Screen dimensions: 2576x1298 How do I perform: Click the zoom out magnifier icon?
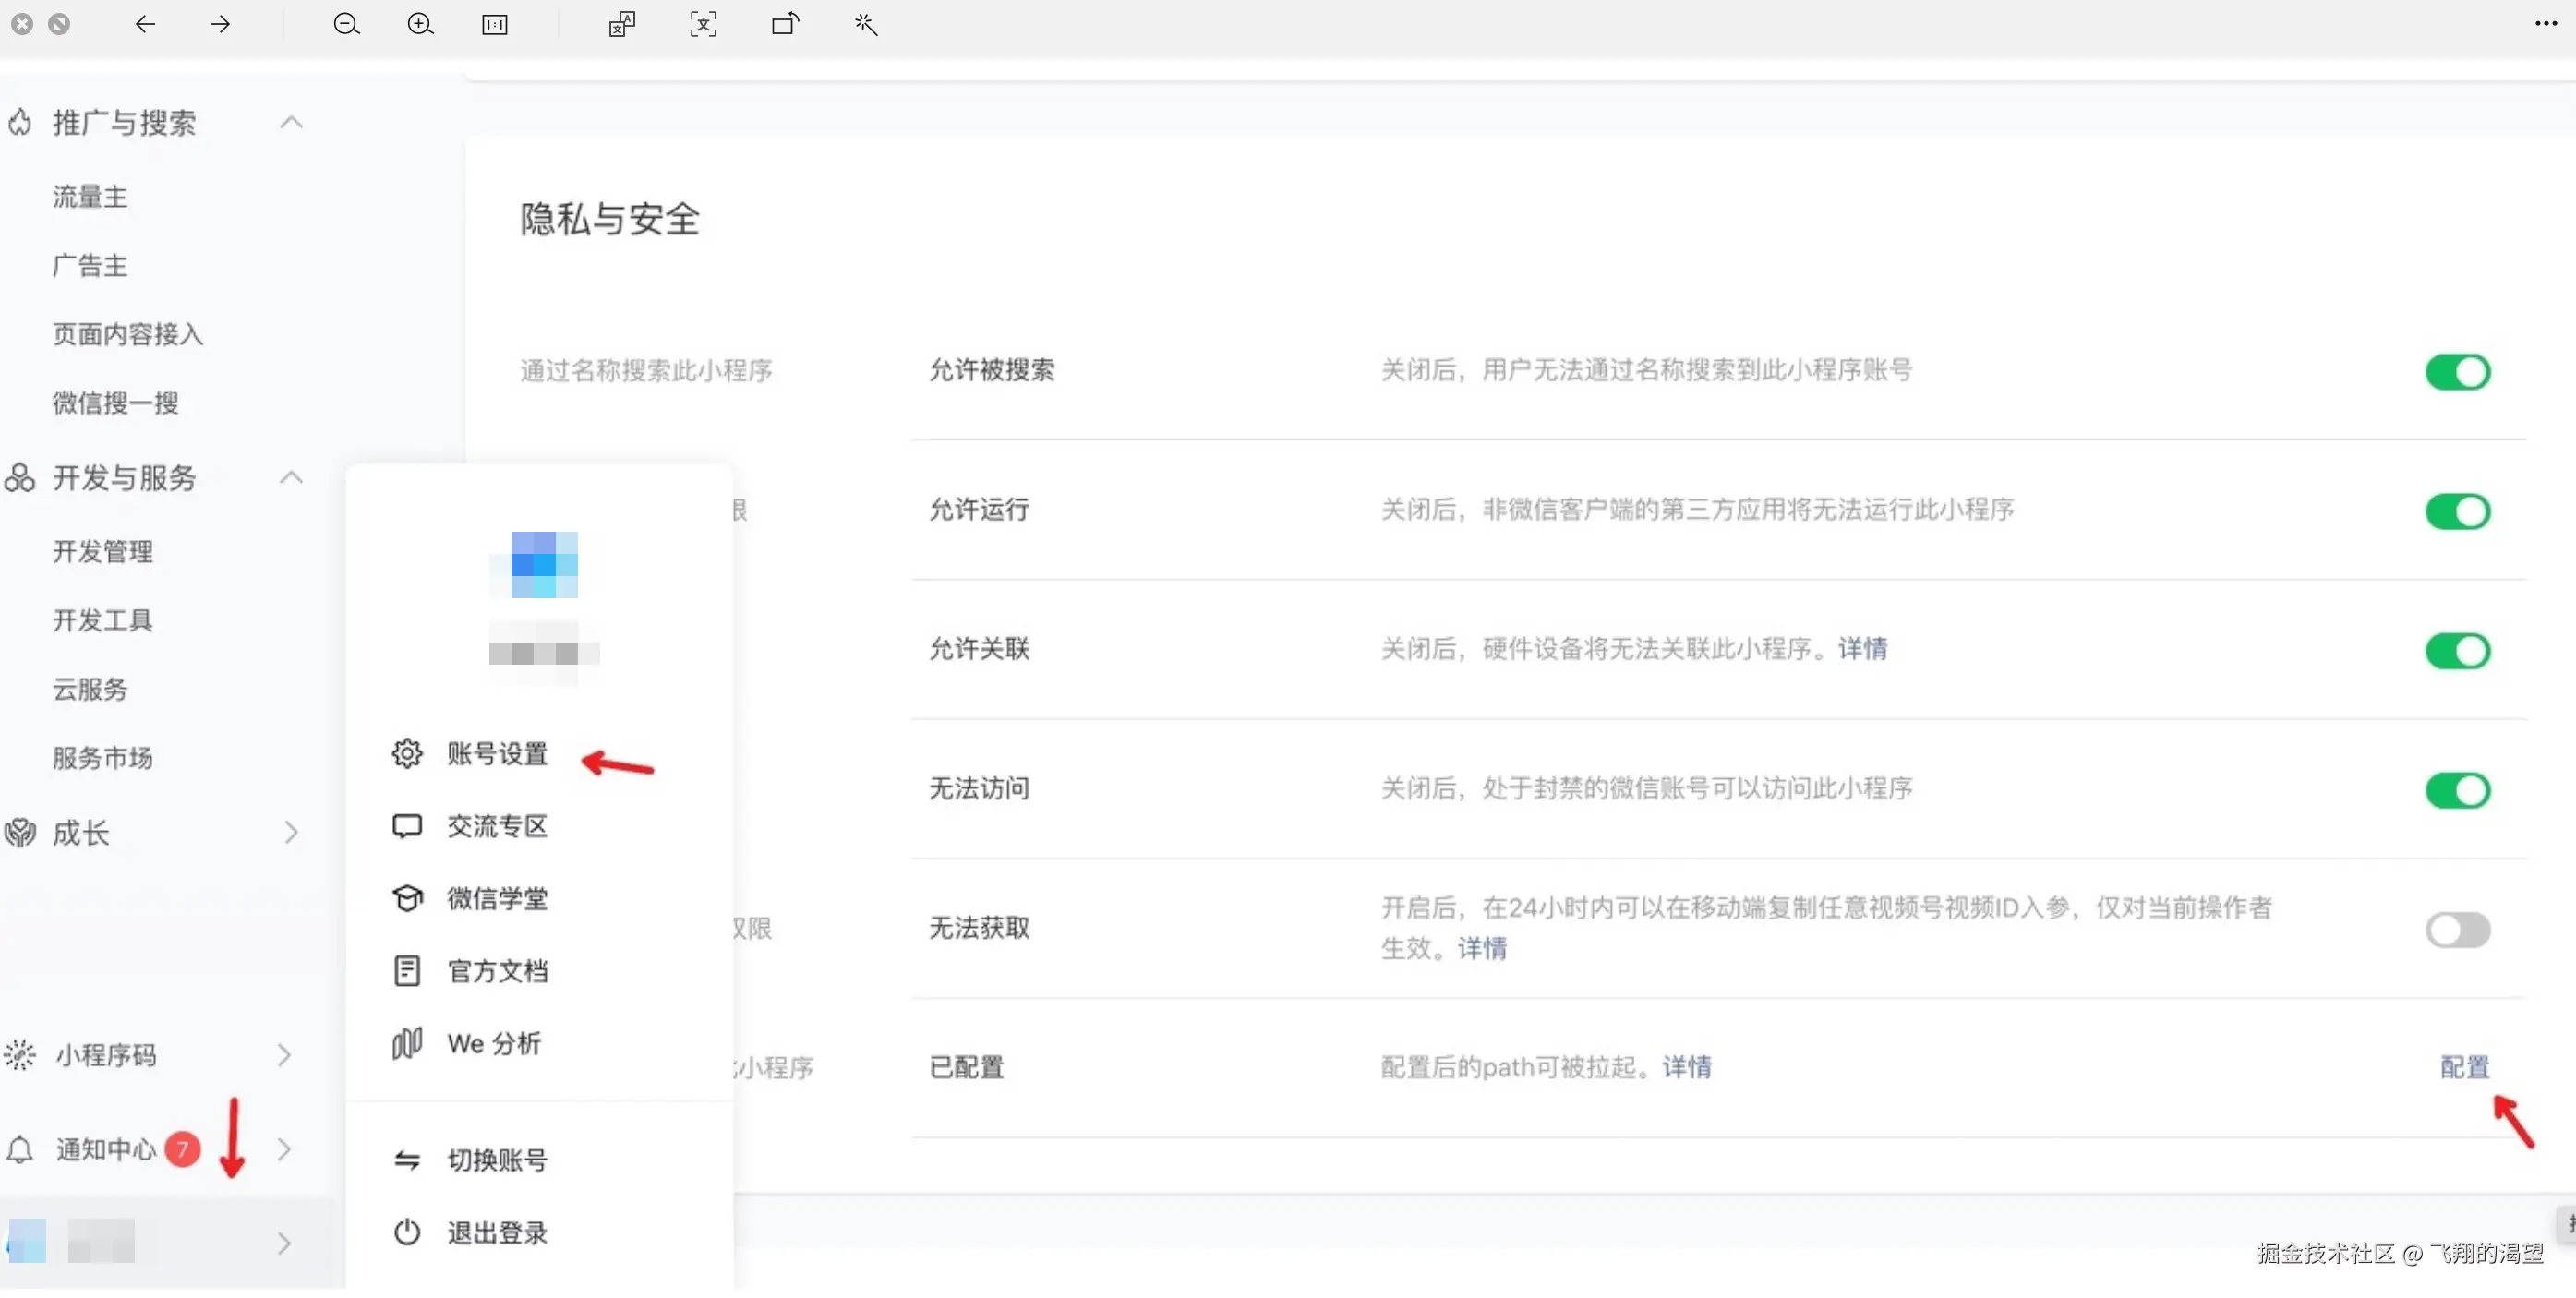346,24
